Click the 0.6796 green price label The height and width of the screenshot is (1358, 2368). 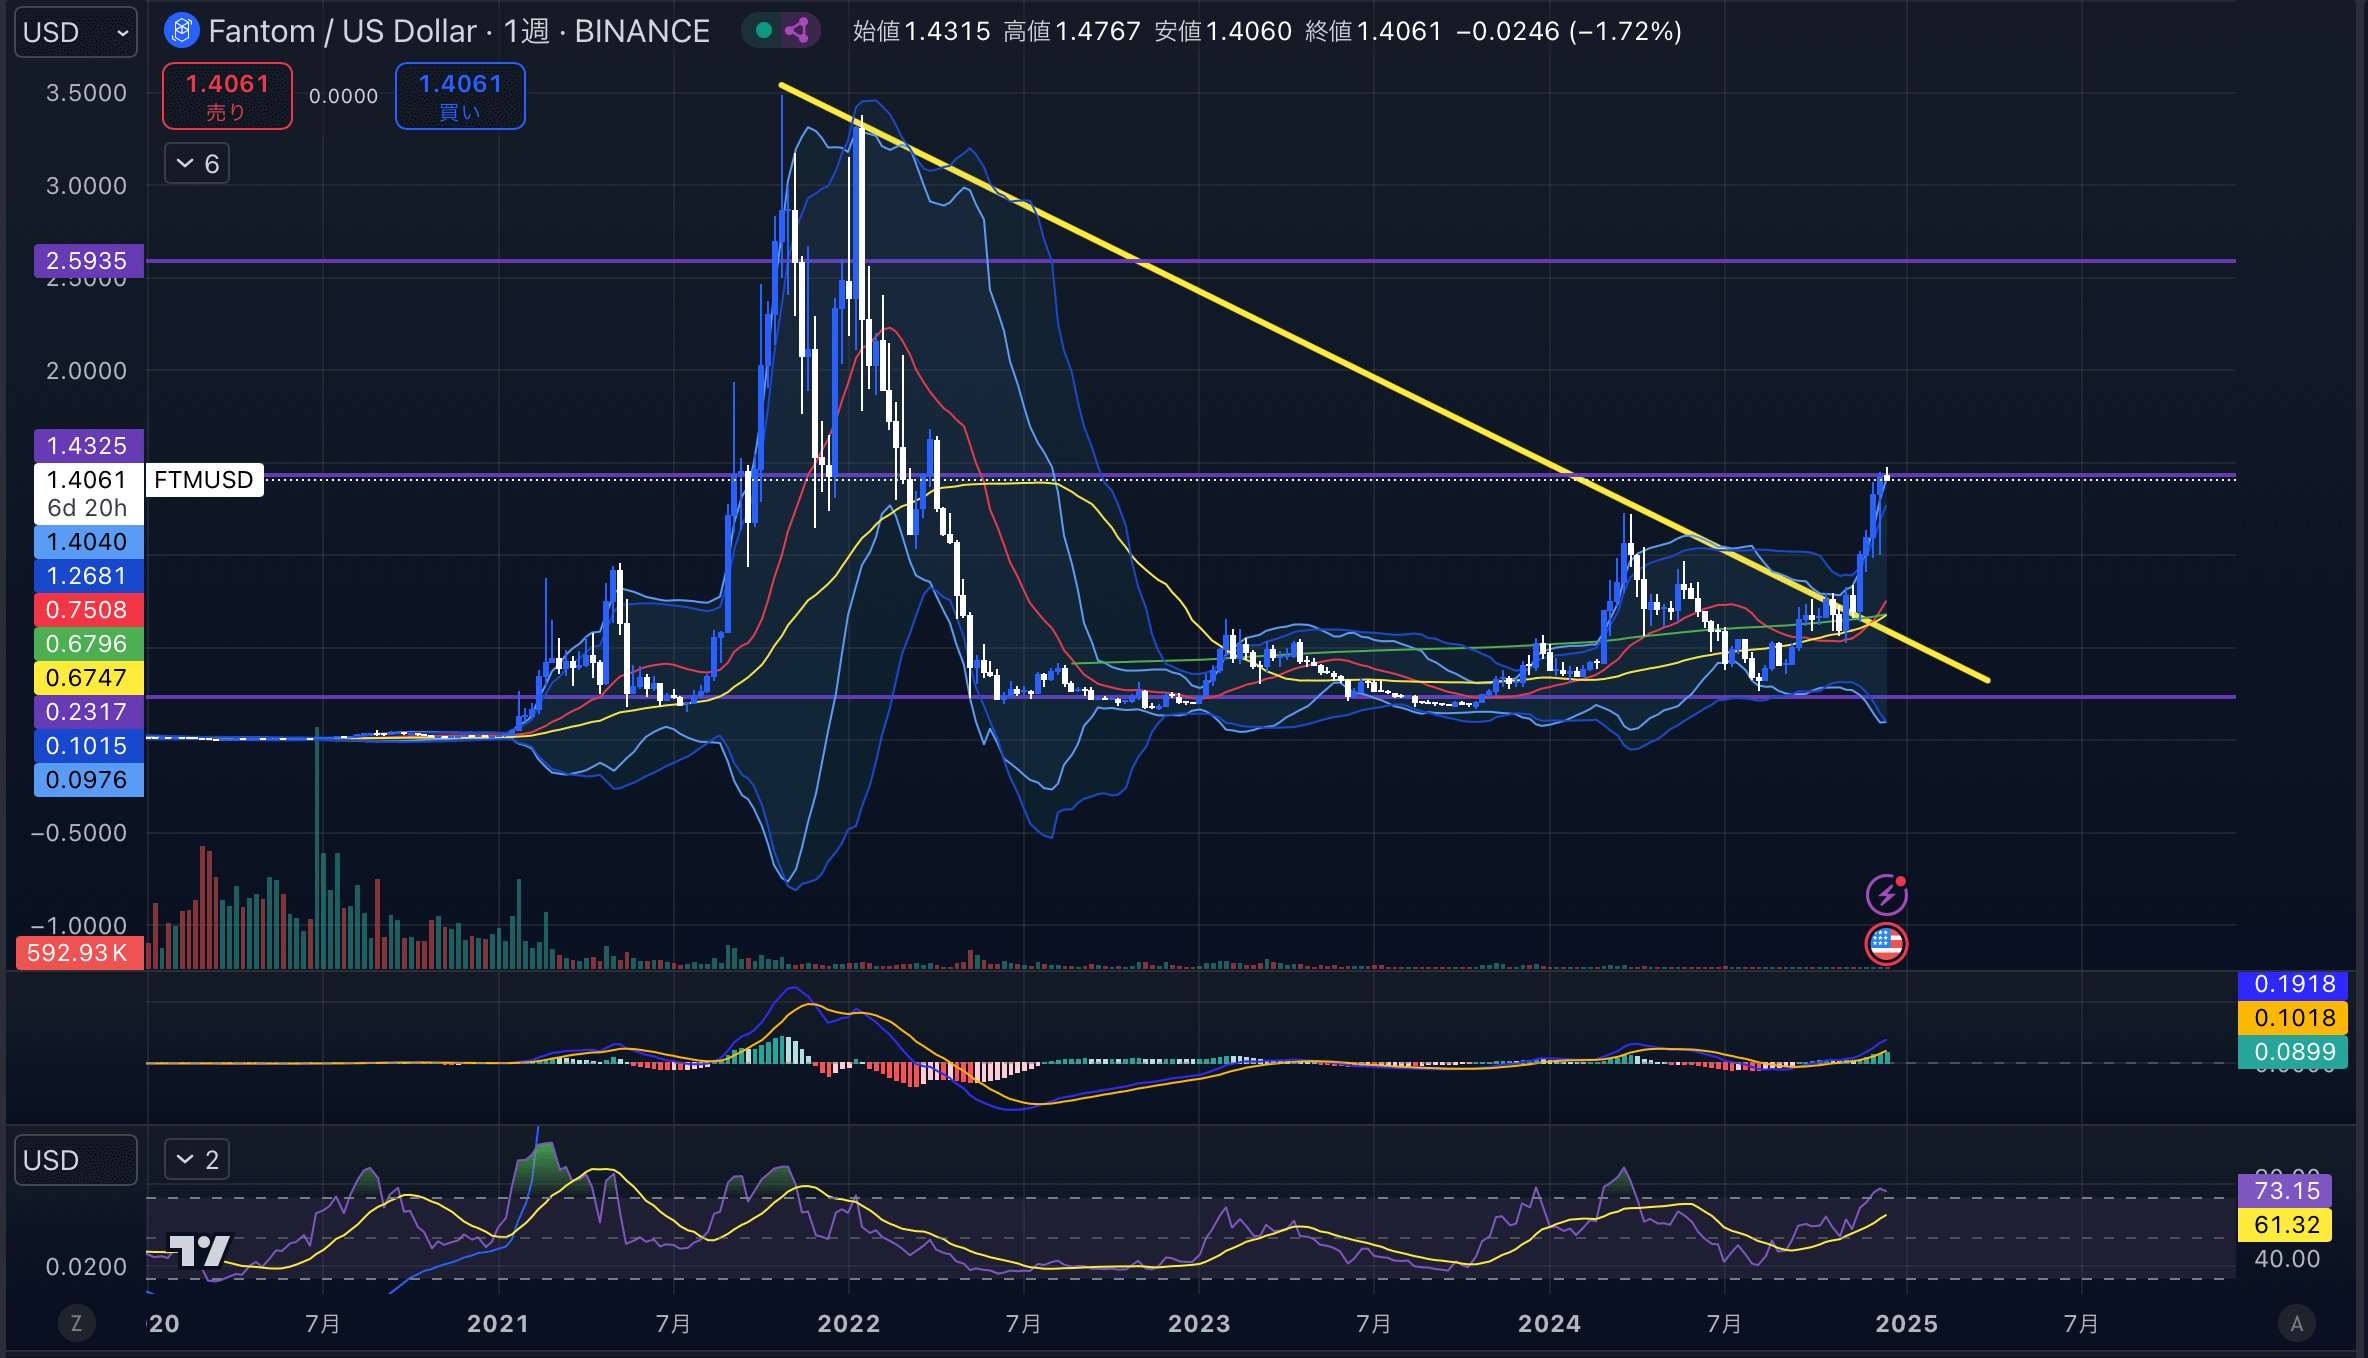(x=88, y=644)
